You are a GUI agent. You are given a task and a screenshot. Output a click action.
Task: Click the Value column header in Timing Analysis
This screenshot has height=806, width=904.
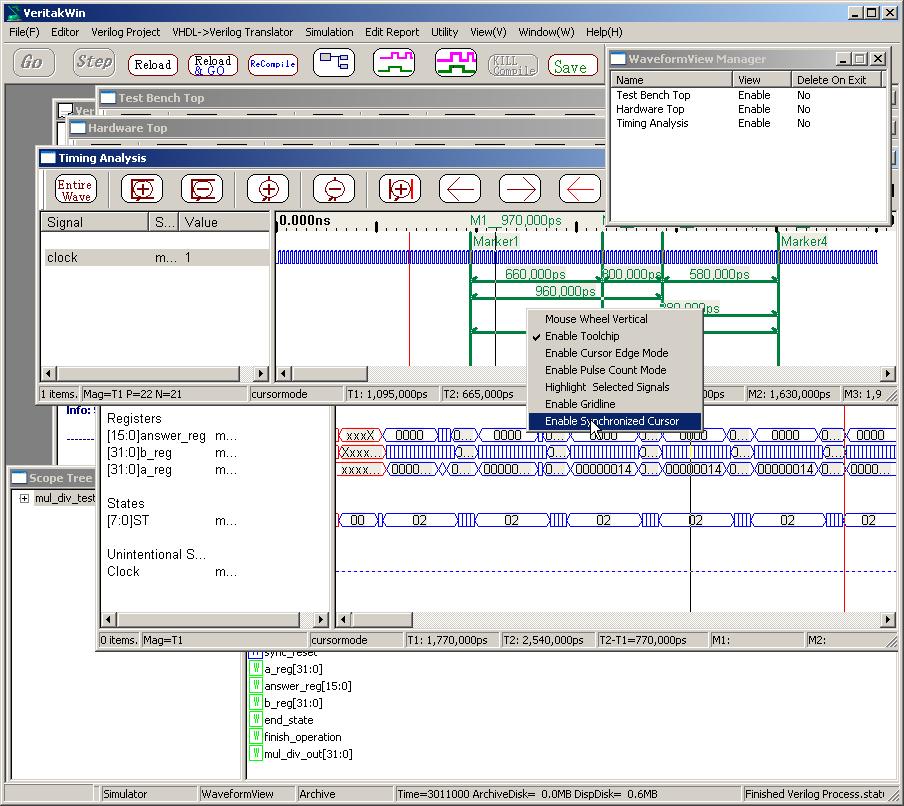coord(224,223)
